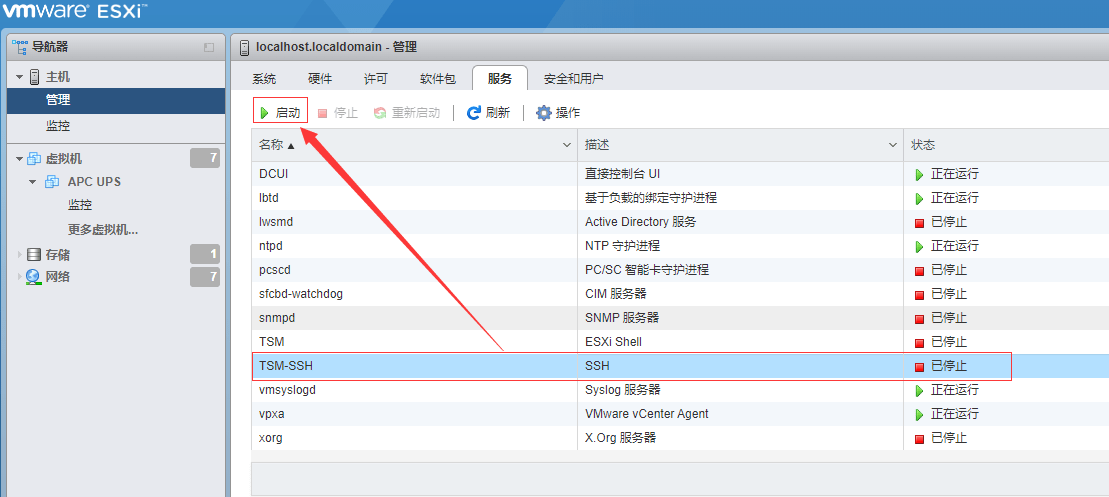This screenshot has width=1109, height=497.
Task: Click the stopped status icon for lwsmd
Action: point(919,223)
